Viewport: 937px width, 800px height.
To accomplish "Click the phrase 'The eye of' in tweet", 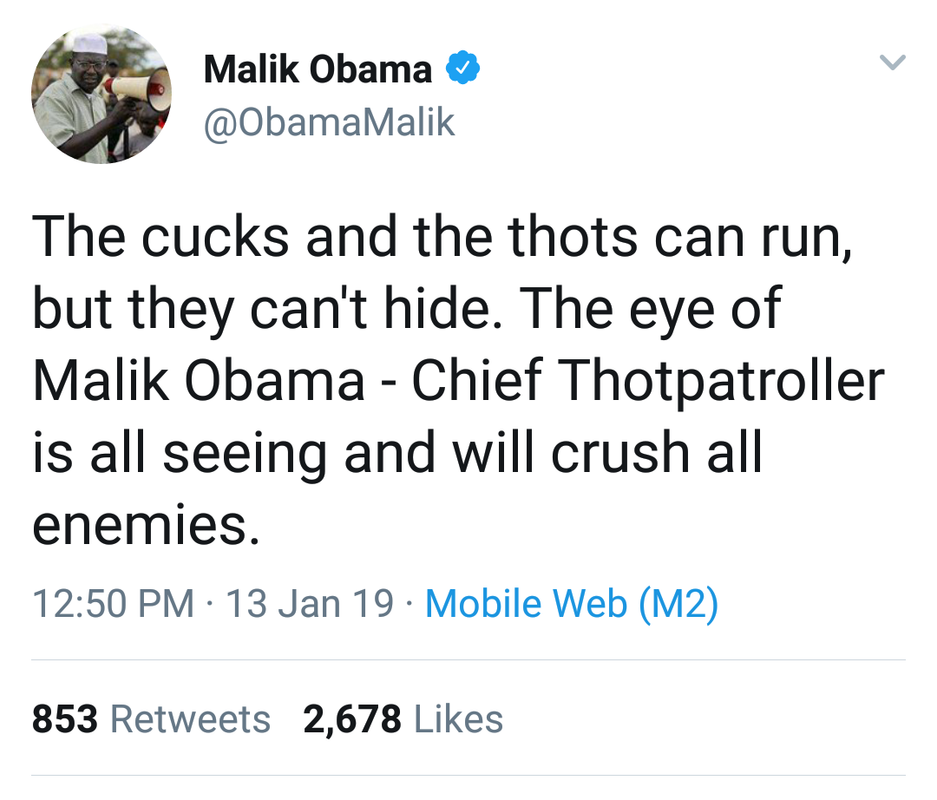I will 651,309.
